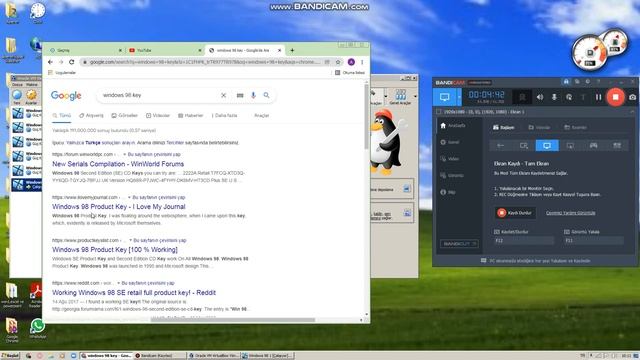
Task: Click the Kaydı Durdur button
Action: (x=515, y=213)
